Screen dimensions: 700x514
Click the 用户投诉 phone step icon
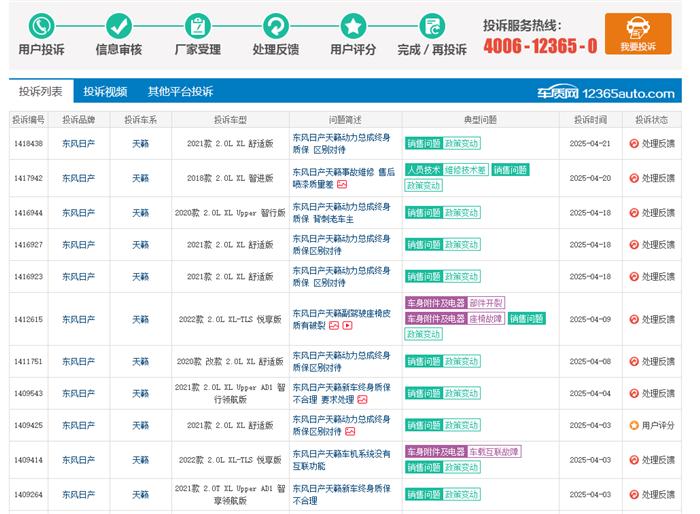click(x=42, y=26)
